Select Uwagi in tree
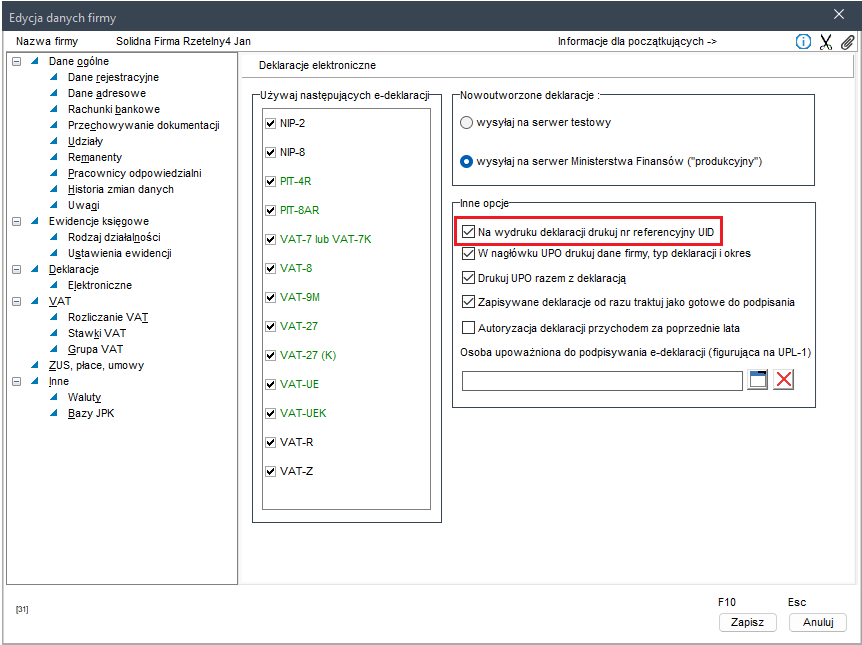Screen dimensions: 862x645 84,205
